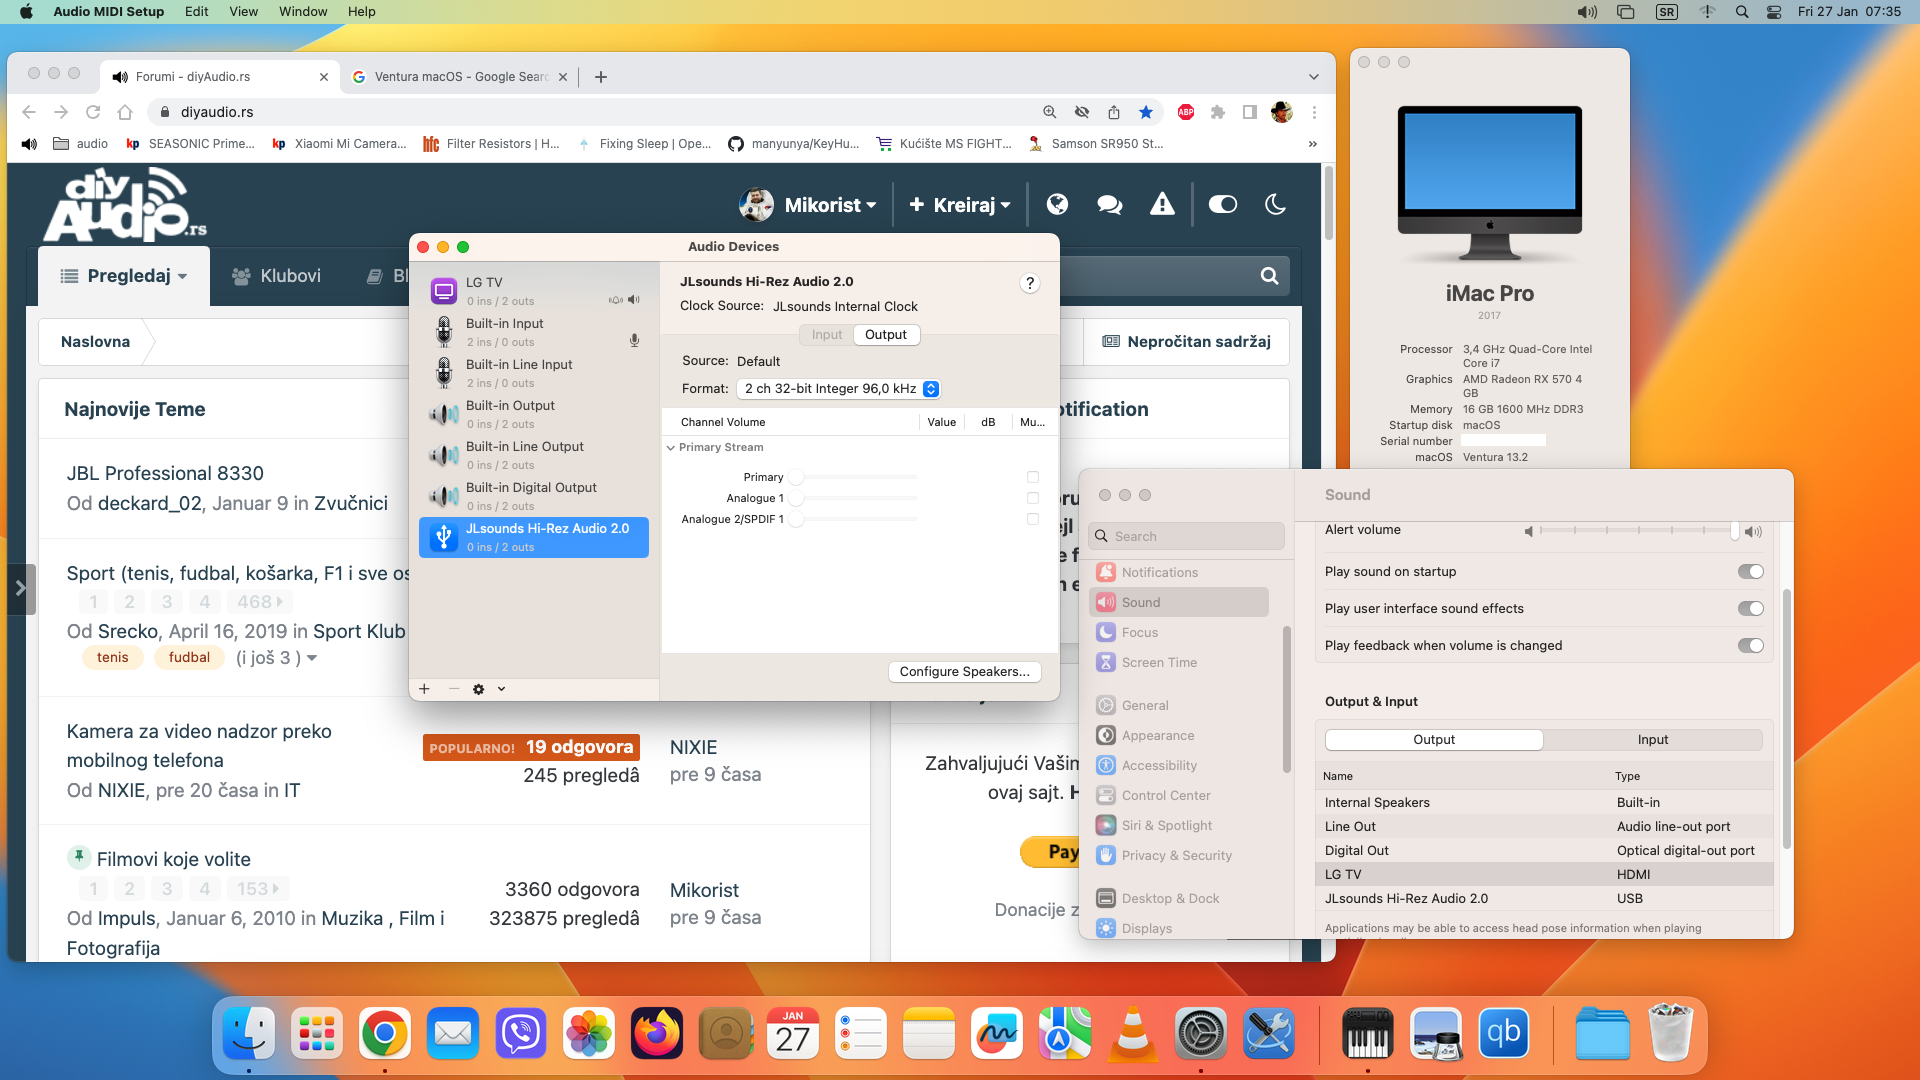Open JBL Professional 8330 topic
1920x1080 pixels.
(165, 474)
